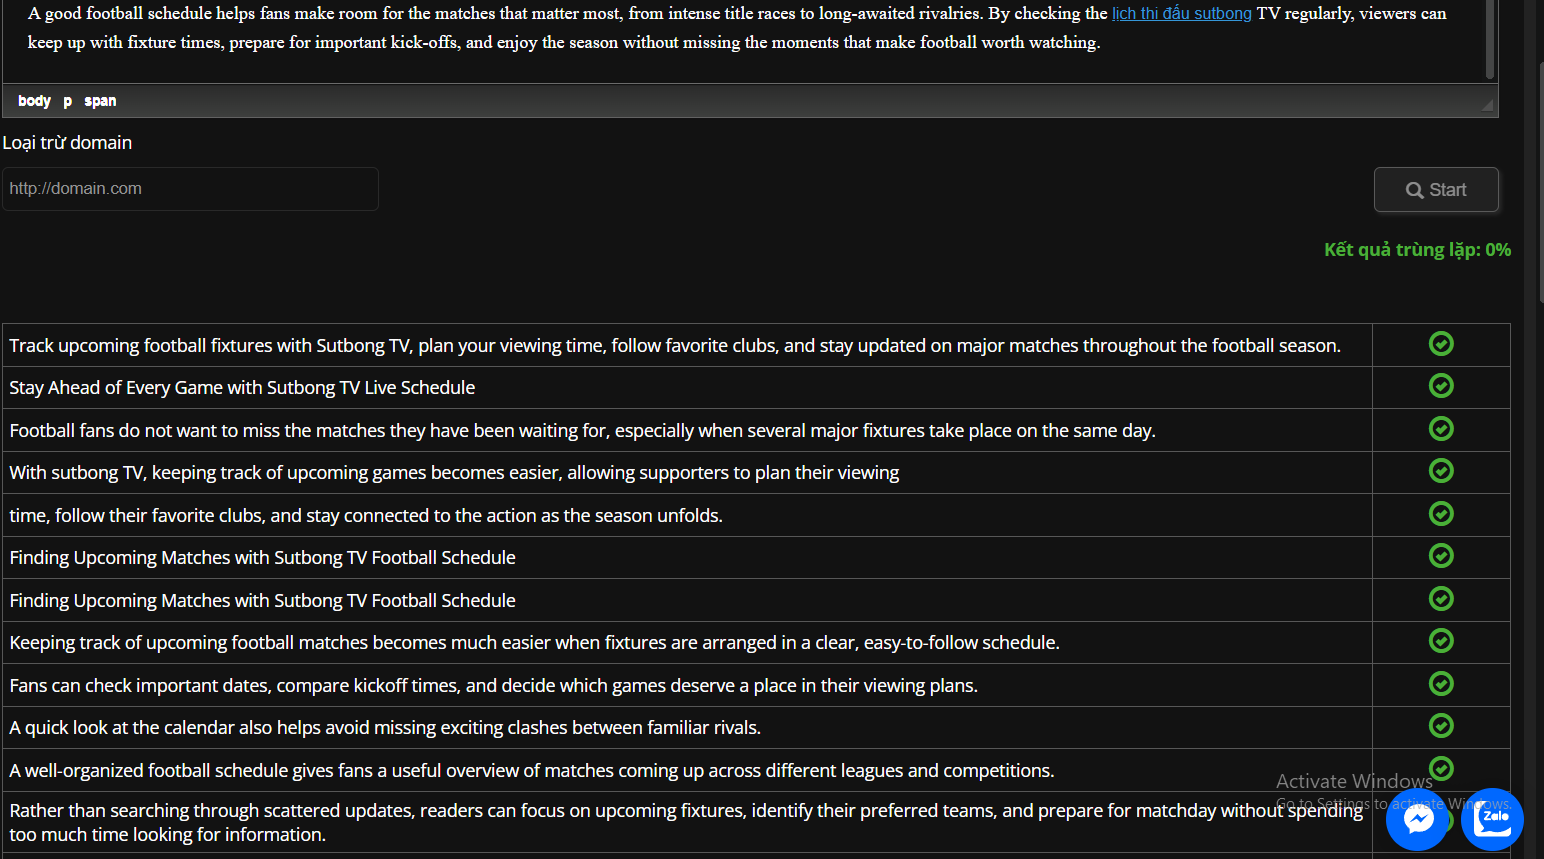Click checkmark in first 'Finding Upcoming Matches' row
Screen dimensions: 1544x859
coord(1441,556)
